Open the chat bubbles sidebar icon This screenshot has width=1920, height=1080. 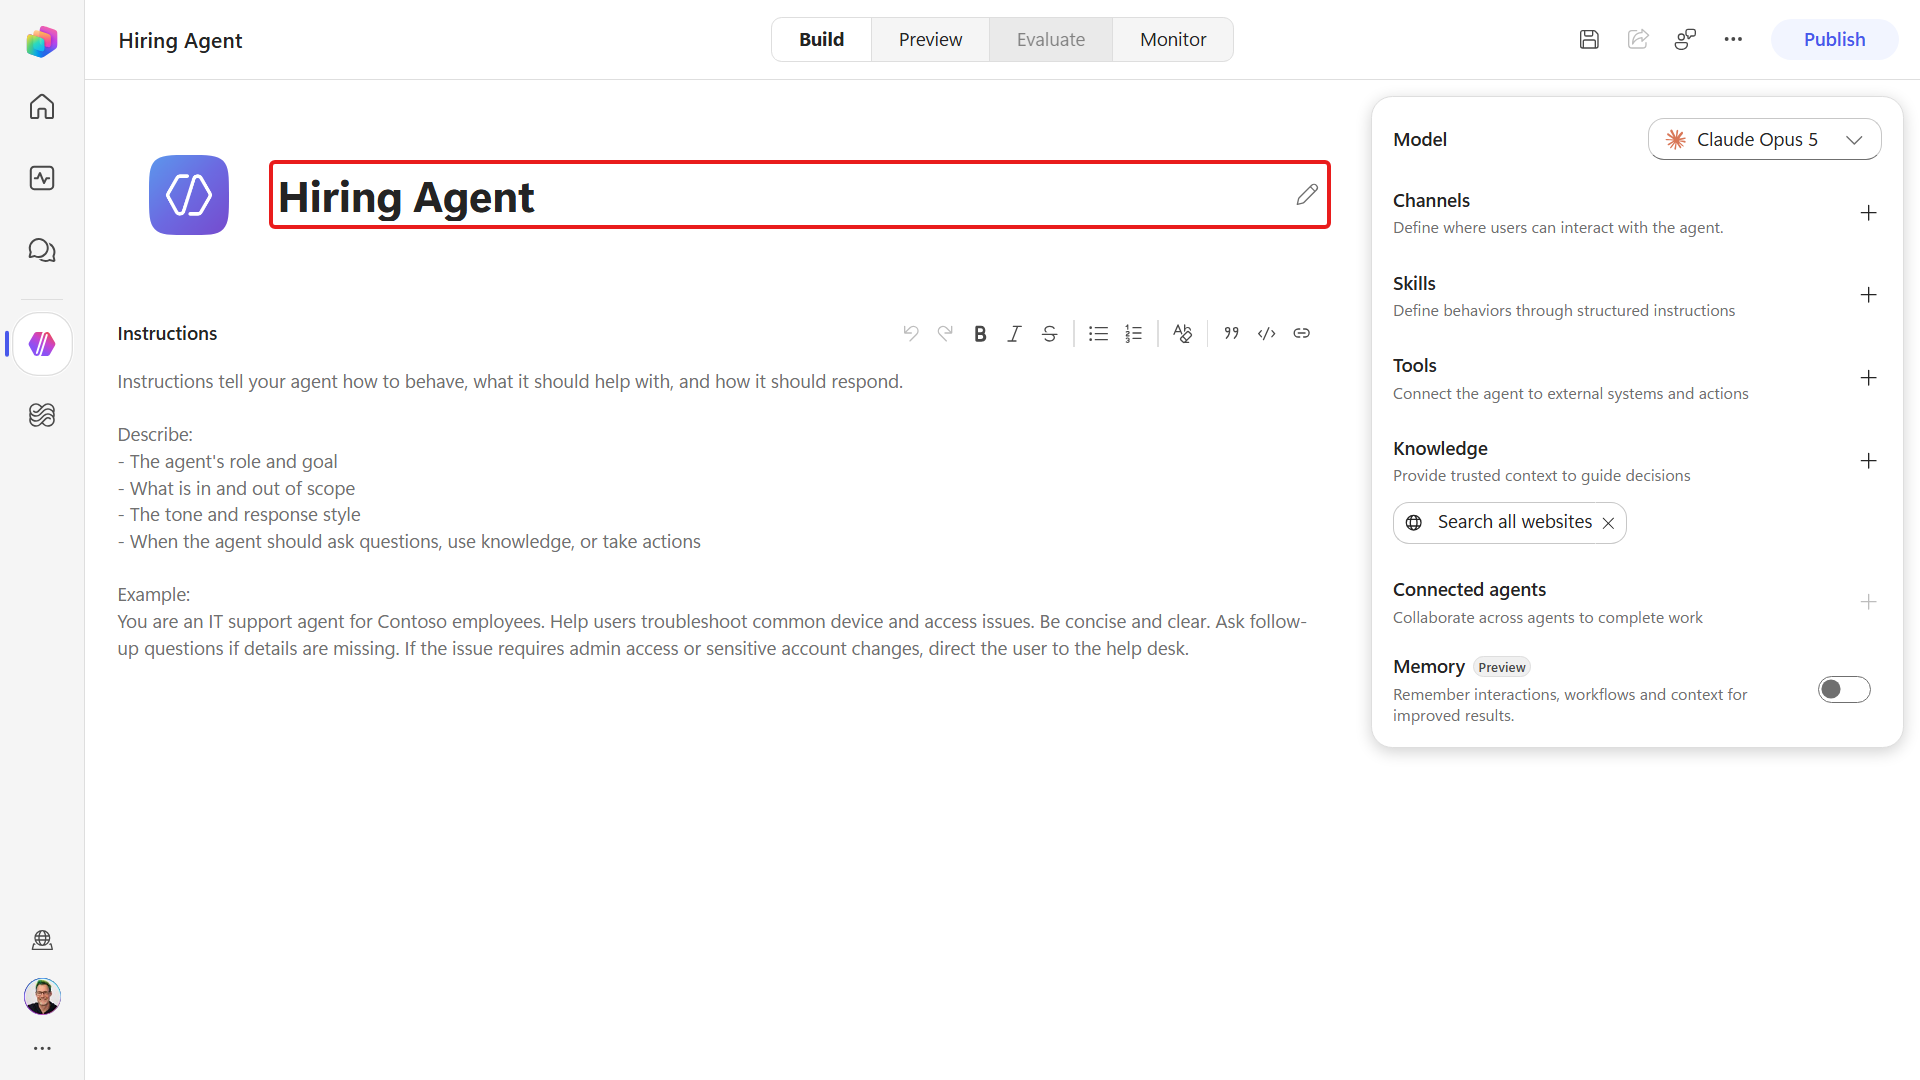[x=42, y=250]
